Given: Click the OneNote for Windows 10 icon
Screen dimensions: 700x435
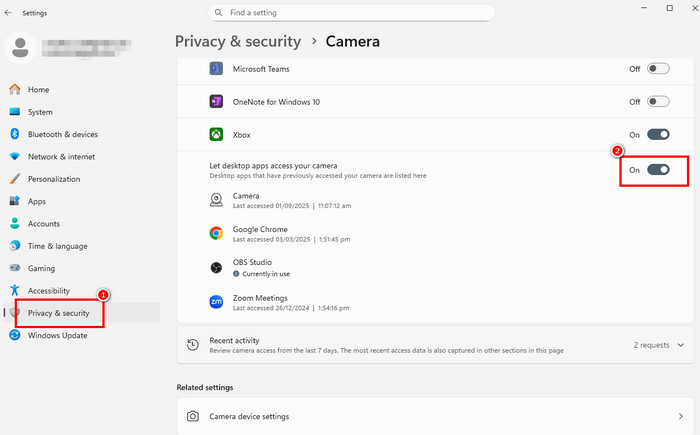Looking at the screenshot, I should [x=216, y=102].
